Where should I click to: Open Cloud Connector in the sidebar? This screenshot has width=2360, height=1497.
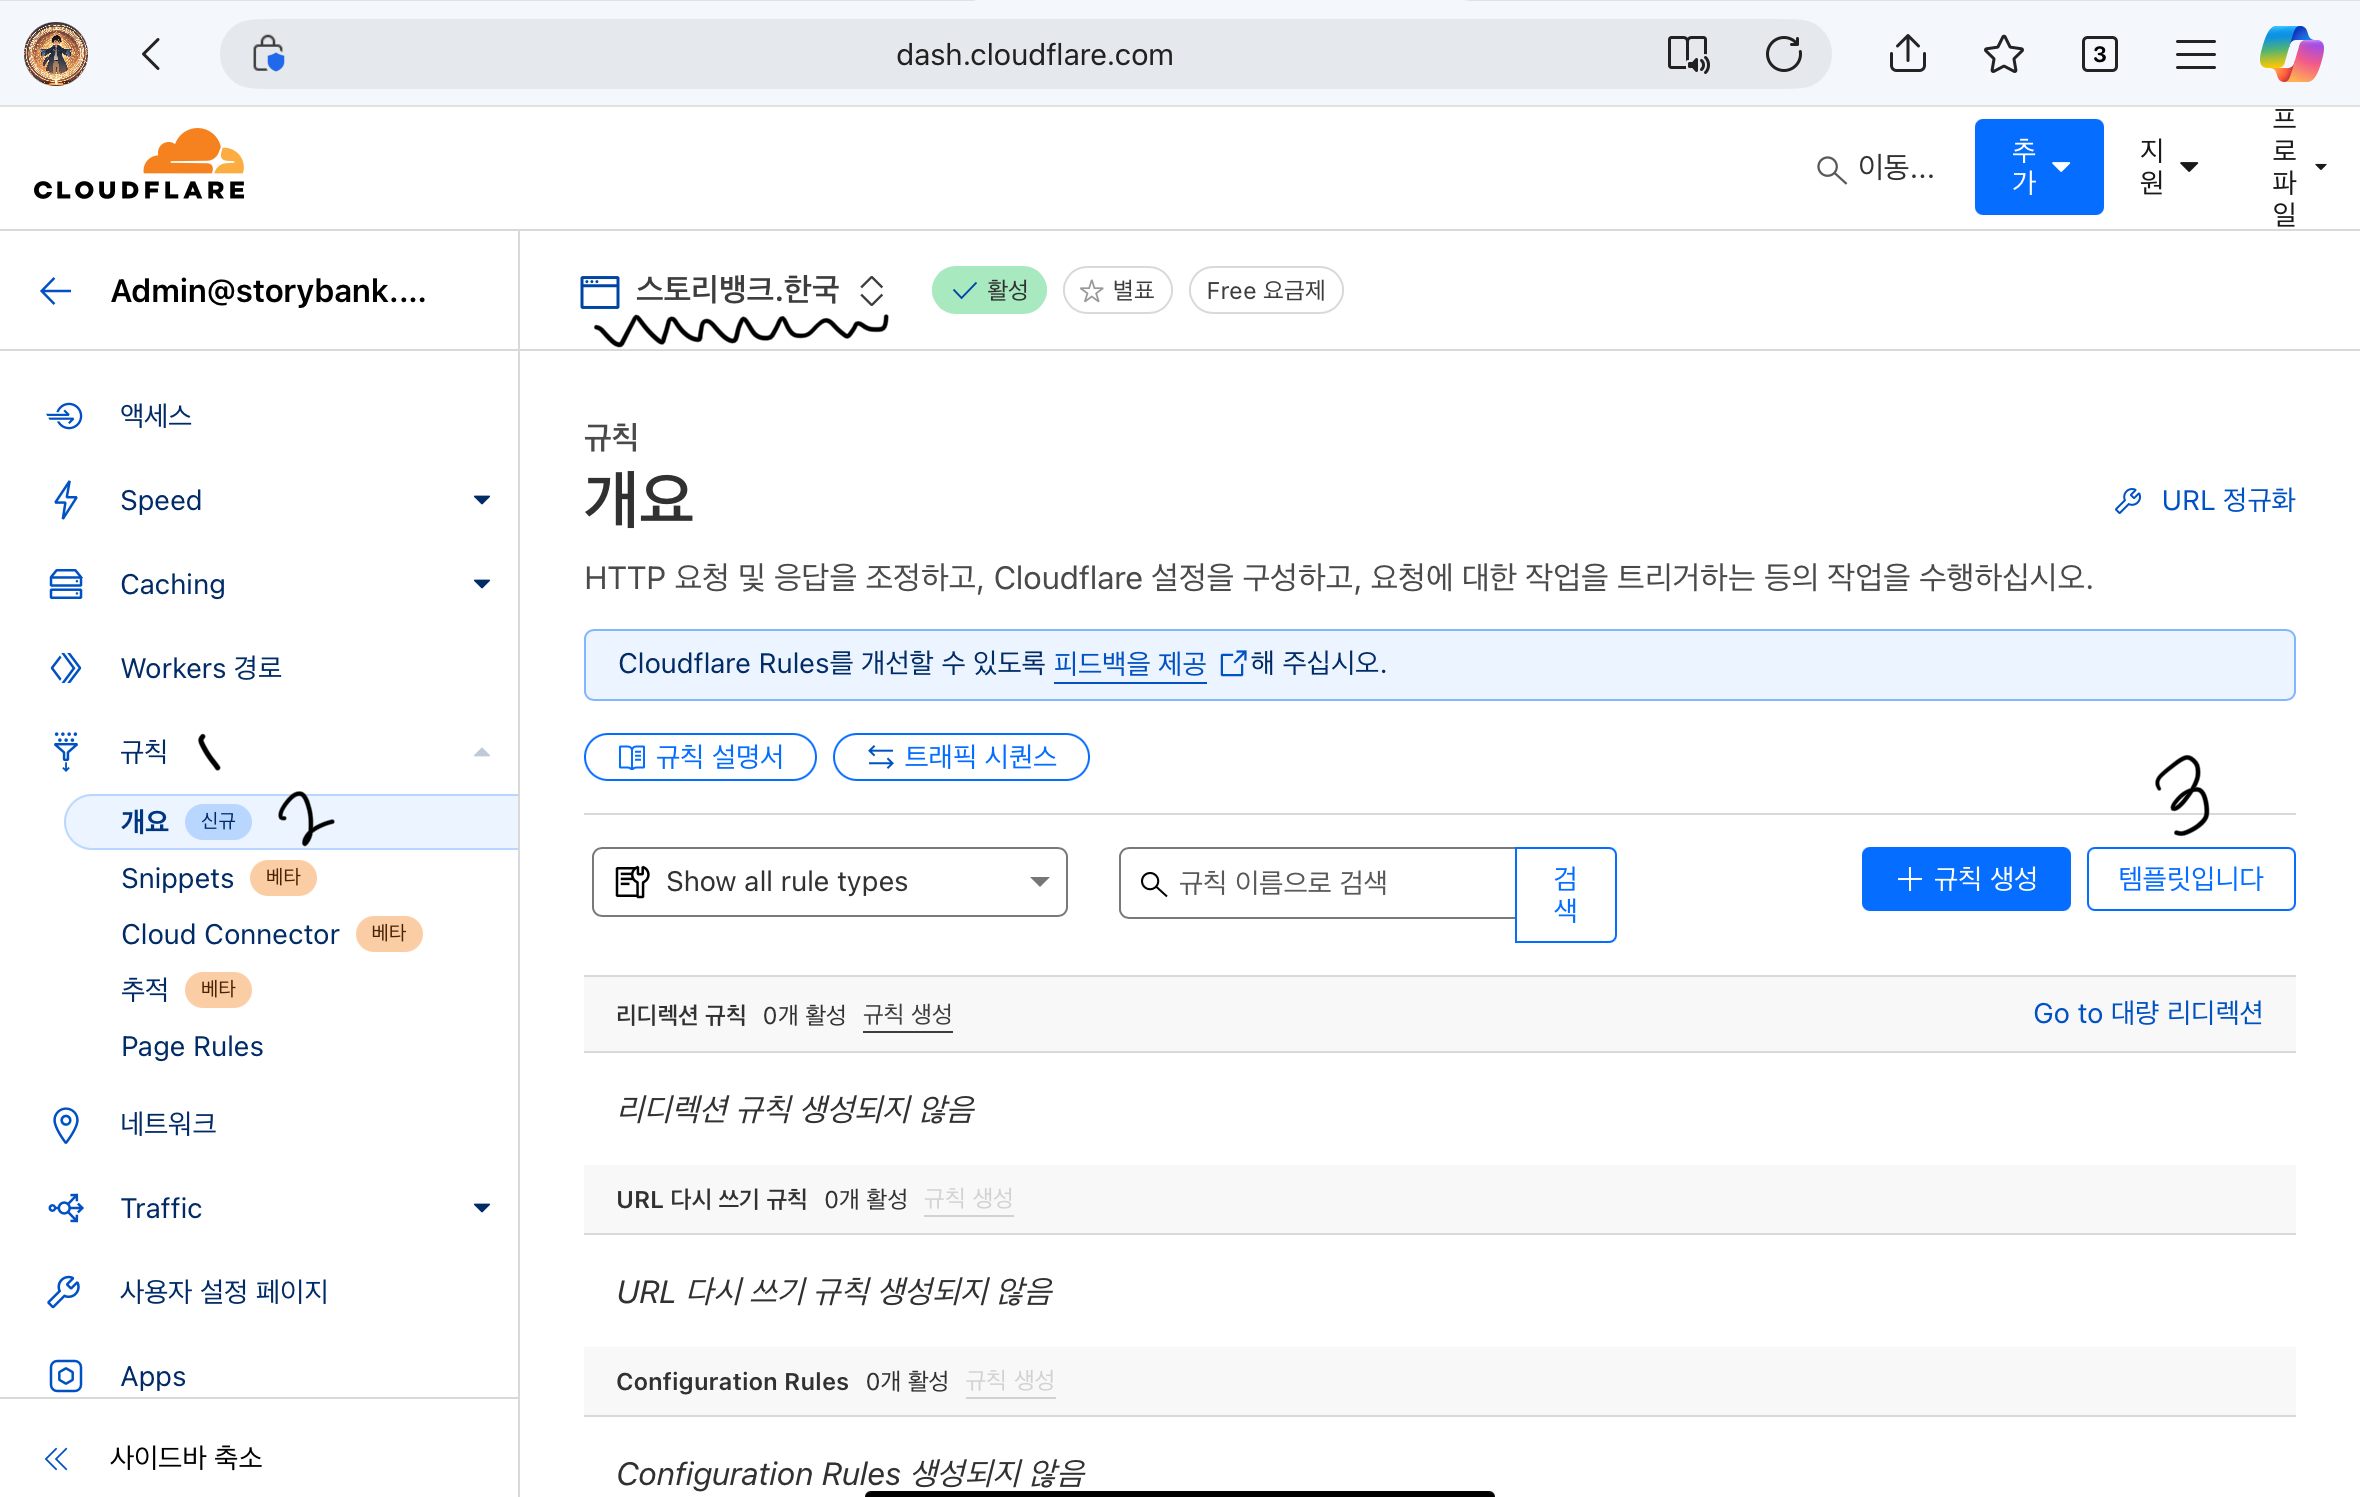click(230, 934)
